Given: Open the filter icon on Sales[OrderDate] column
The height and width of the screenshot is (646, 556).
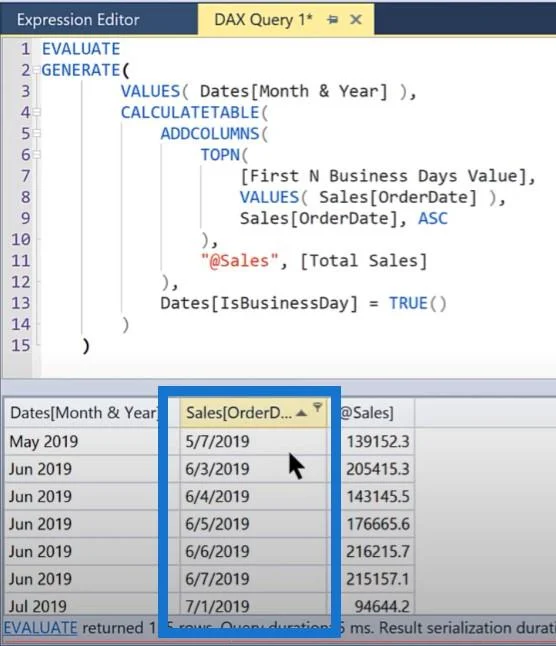Looking at the screenshot, I should (318, 407).
